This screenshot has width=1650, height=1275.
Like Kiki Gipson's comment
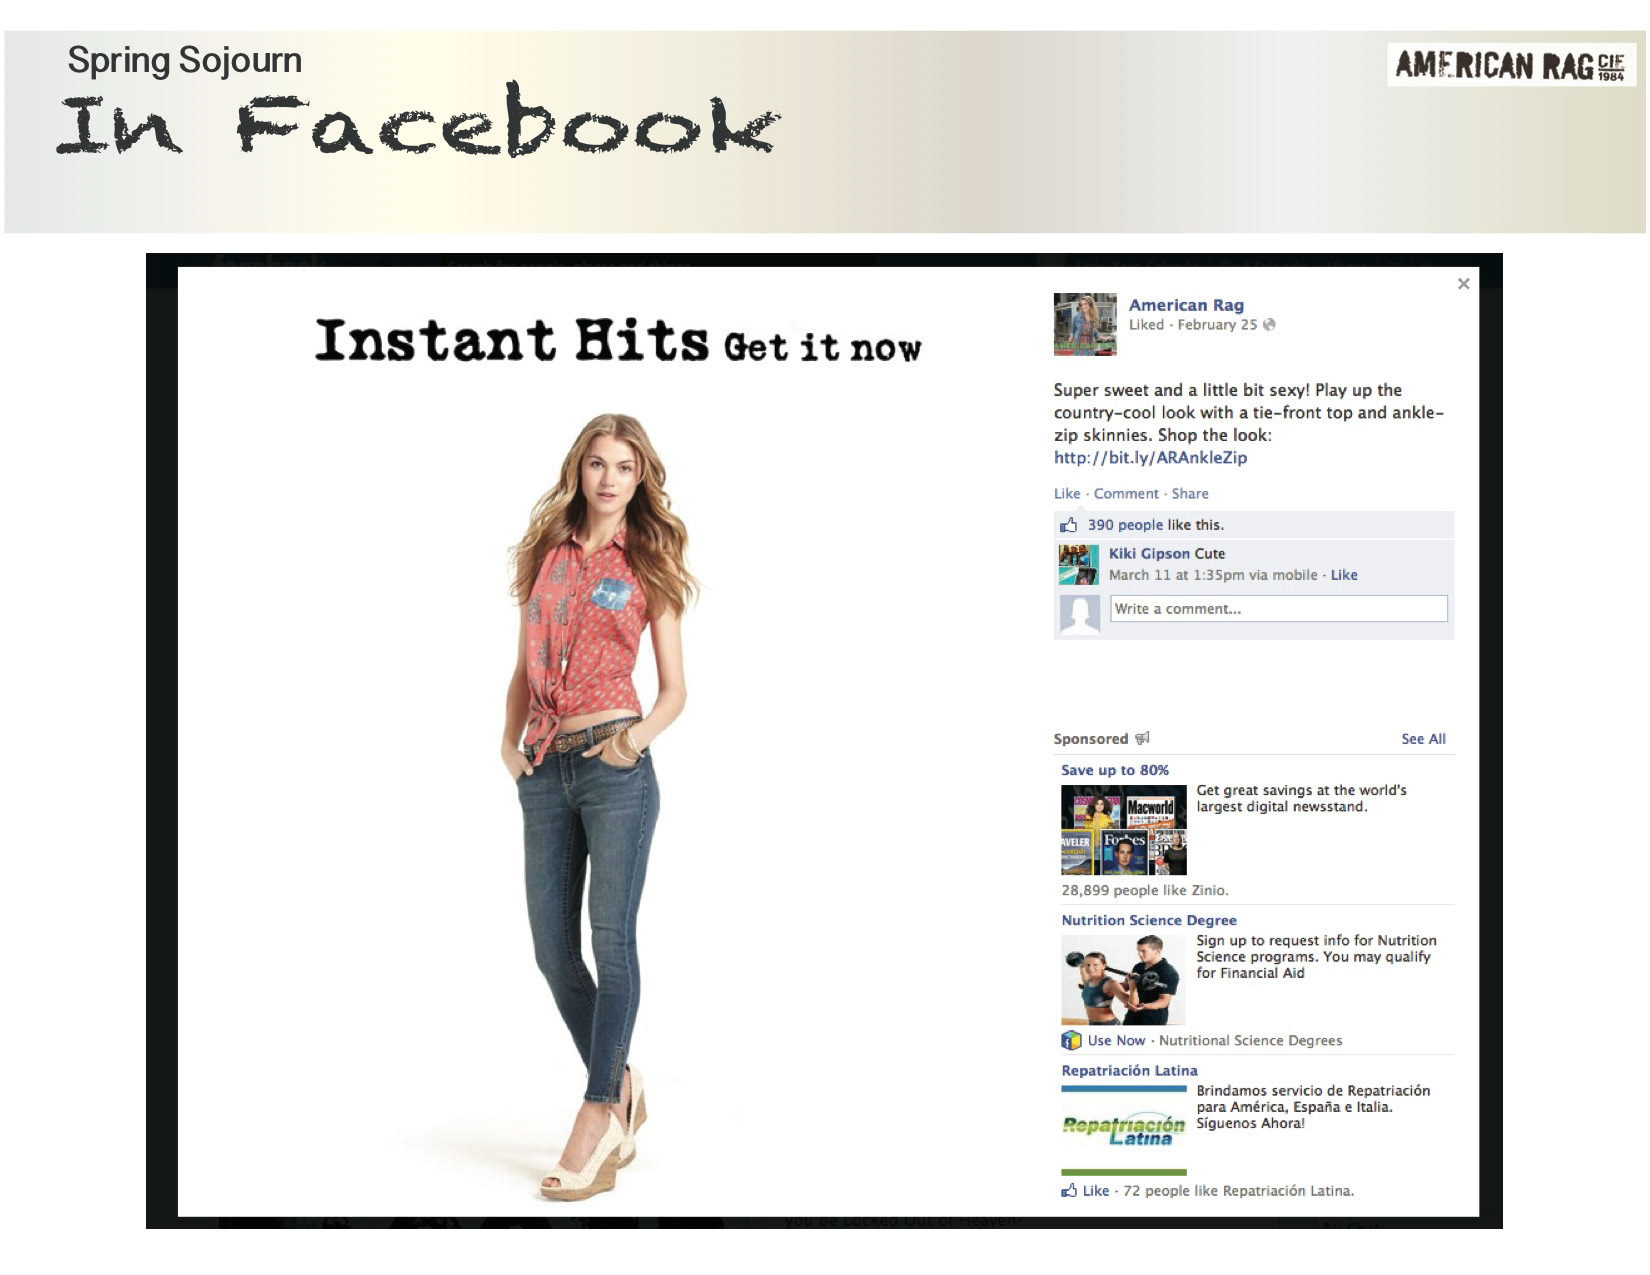coord(1344,575)
